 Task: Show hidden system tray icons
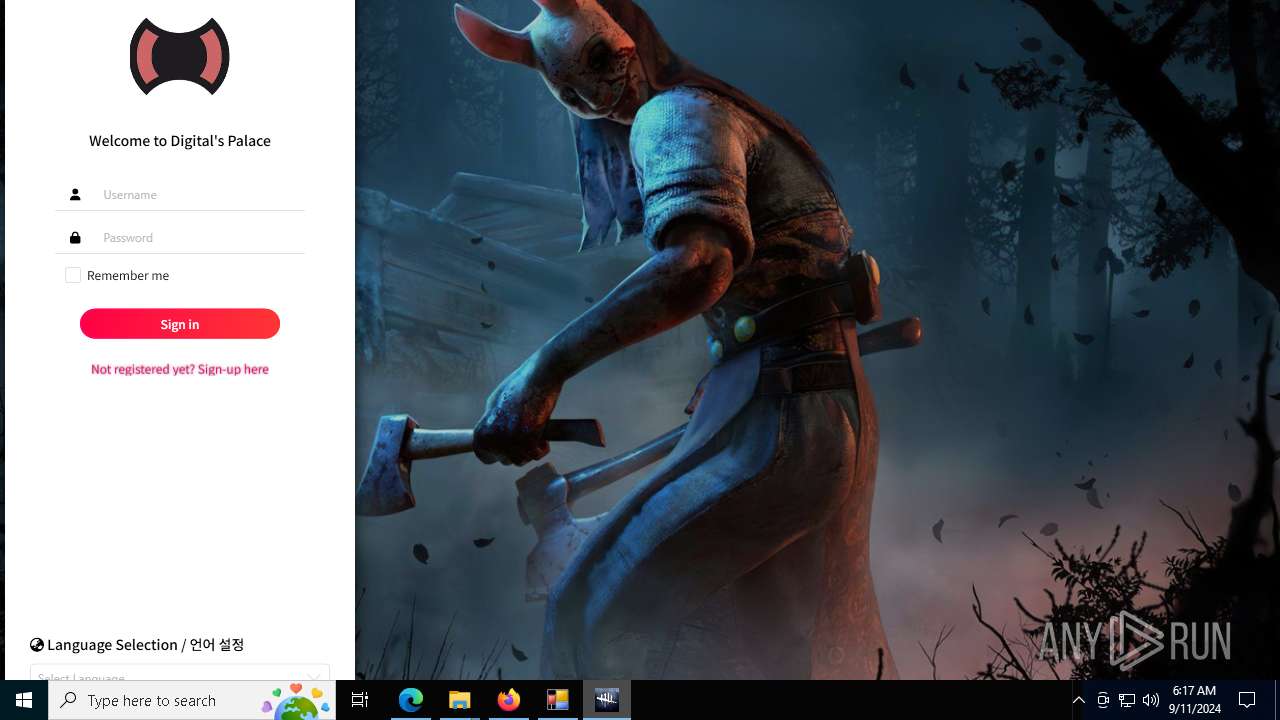point(1078,700)
